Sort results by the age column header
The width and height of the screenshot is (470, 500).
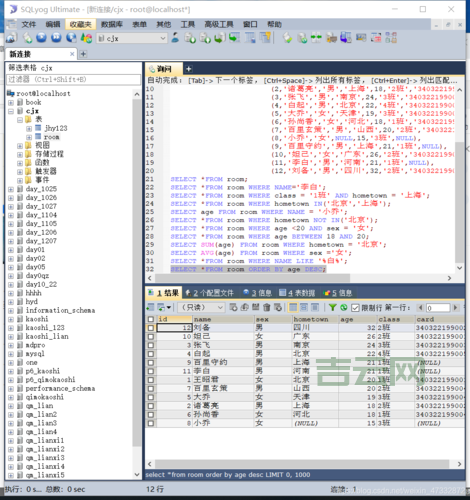pyautogui.click(x=357, y=319)
